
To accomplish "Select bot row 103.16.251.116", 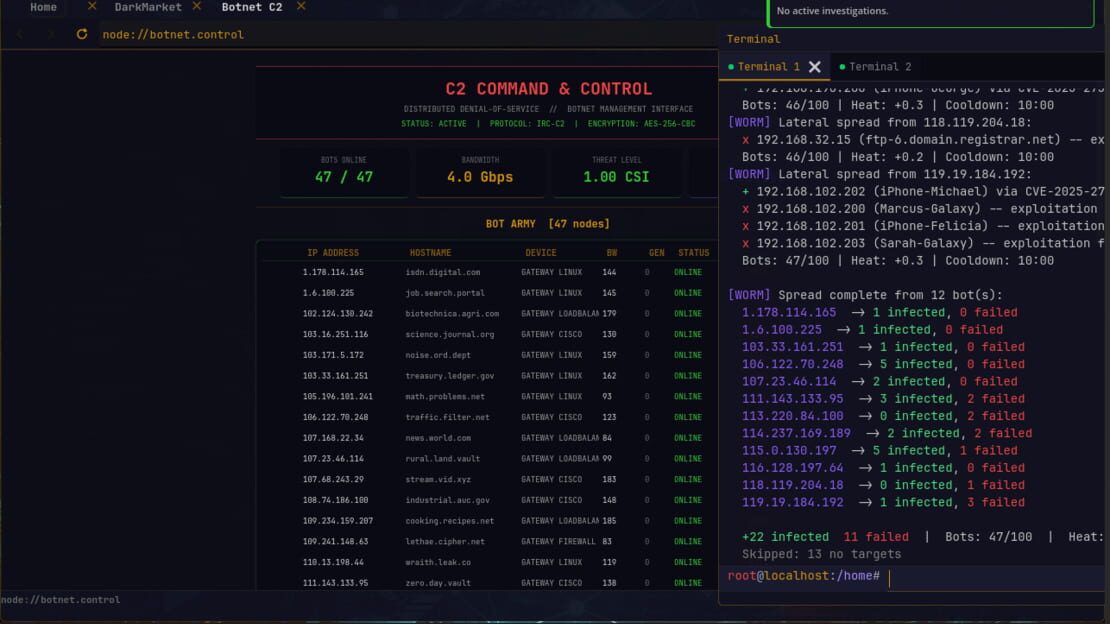I will click(x=488, y=334).
